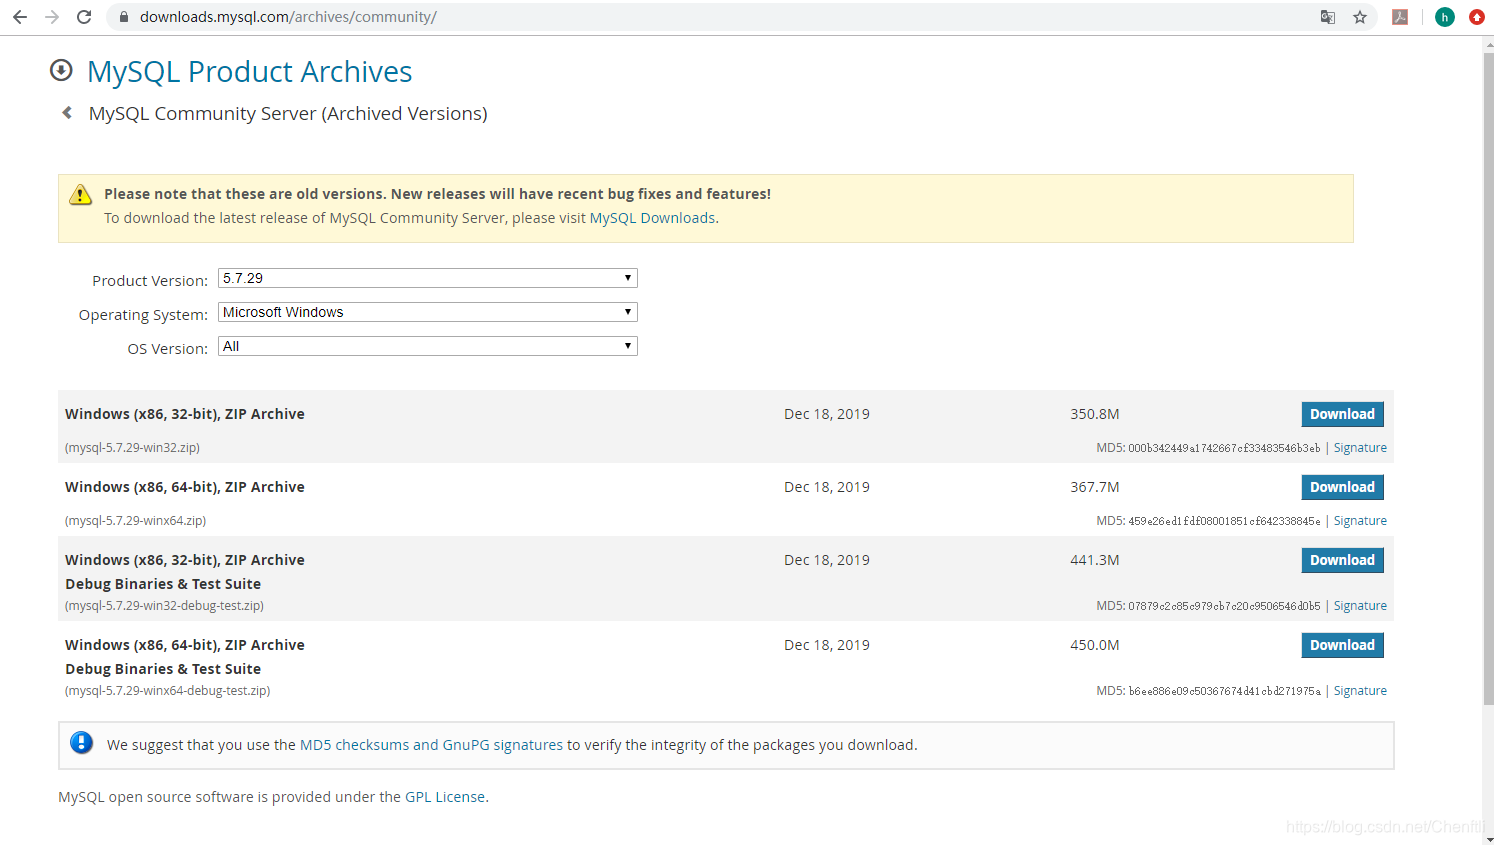The image size is (1494, 845).
Task: Reload the page with refresh icon
Action: (x=84, y=17)
